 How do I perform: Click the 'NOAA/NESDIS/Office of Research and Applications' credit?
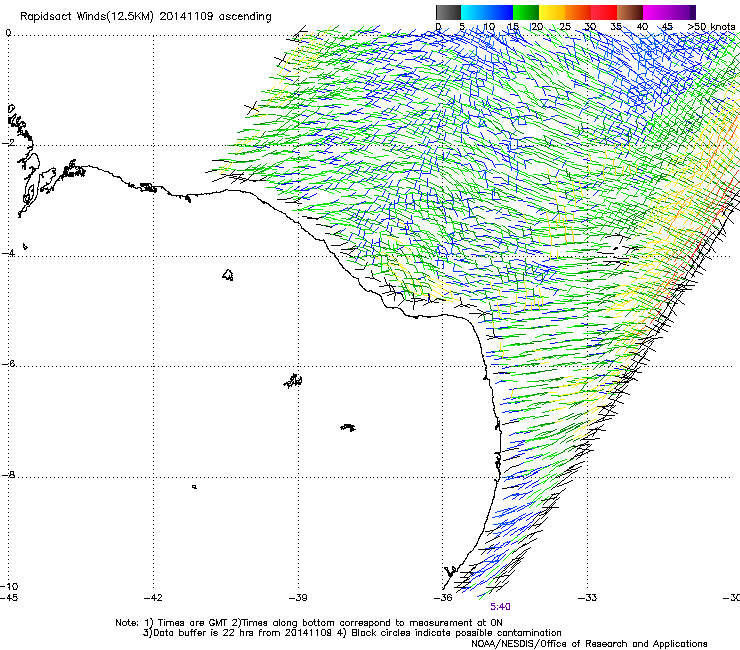(x=589, y=643)
